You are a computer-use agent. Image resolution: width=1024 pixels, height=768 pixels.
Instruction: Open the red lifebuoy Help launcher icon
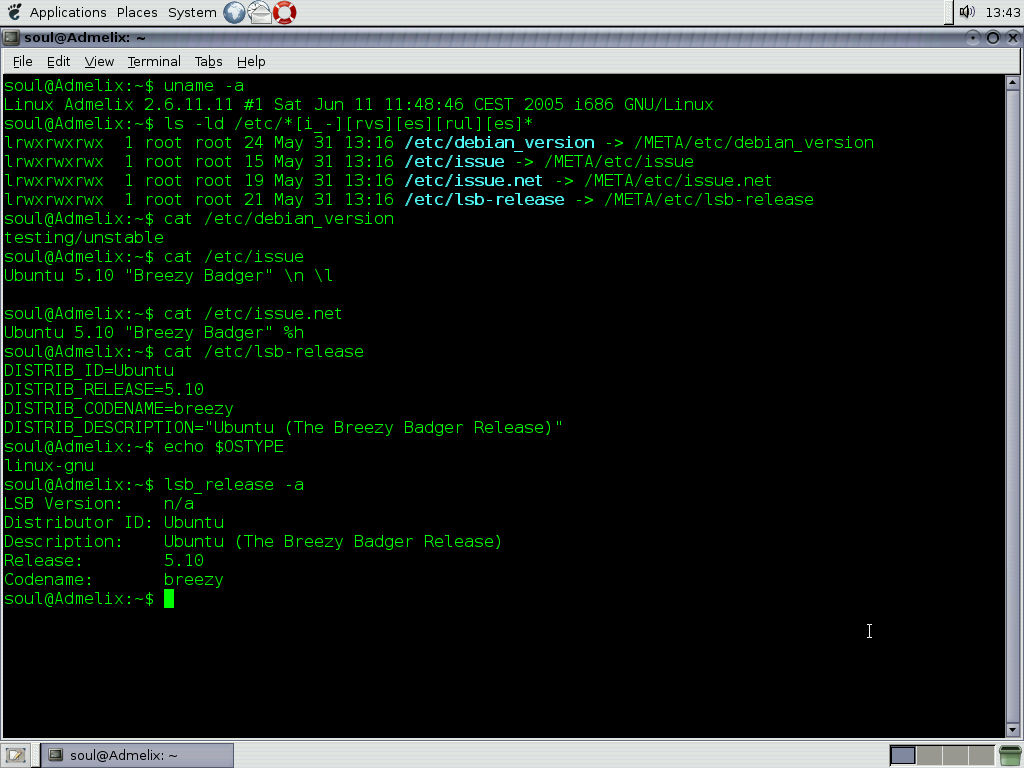pos(285,12)
